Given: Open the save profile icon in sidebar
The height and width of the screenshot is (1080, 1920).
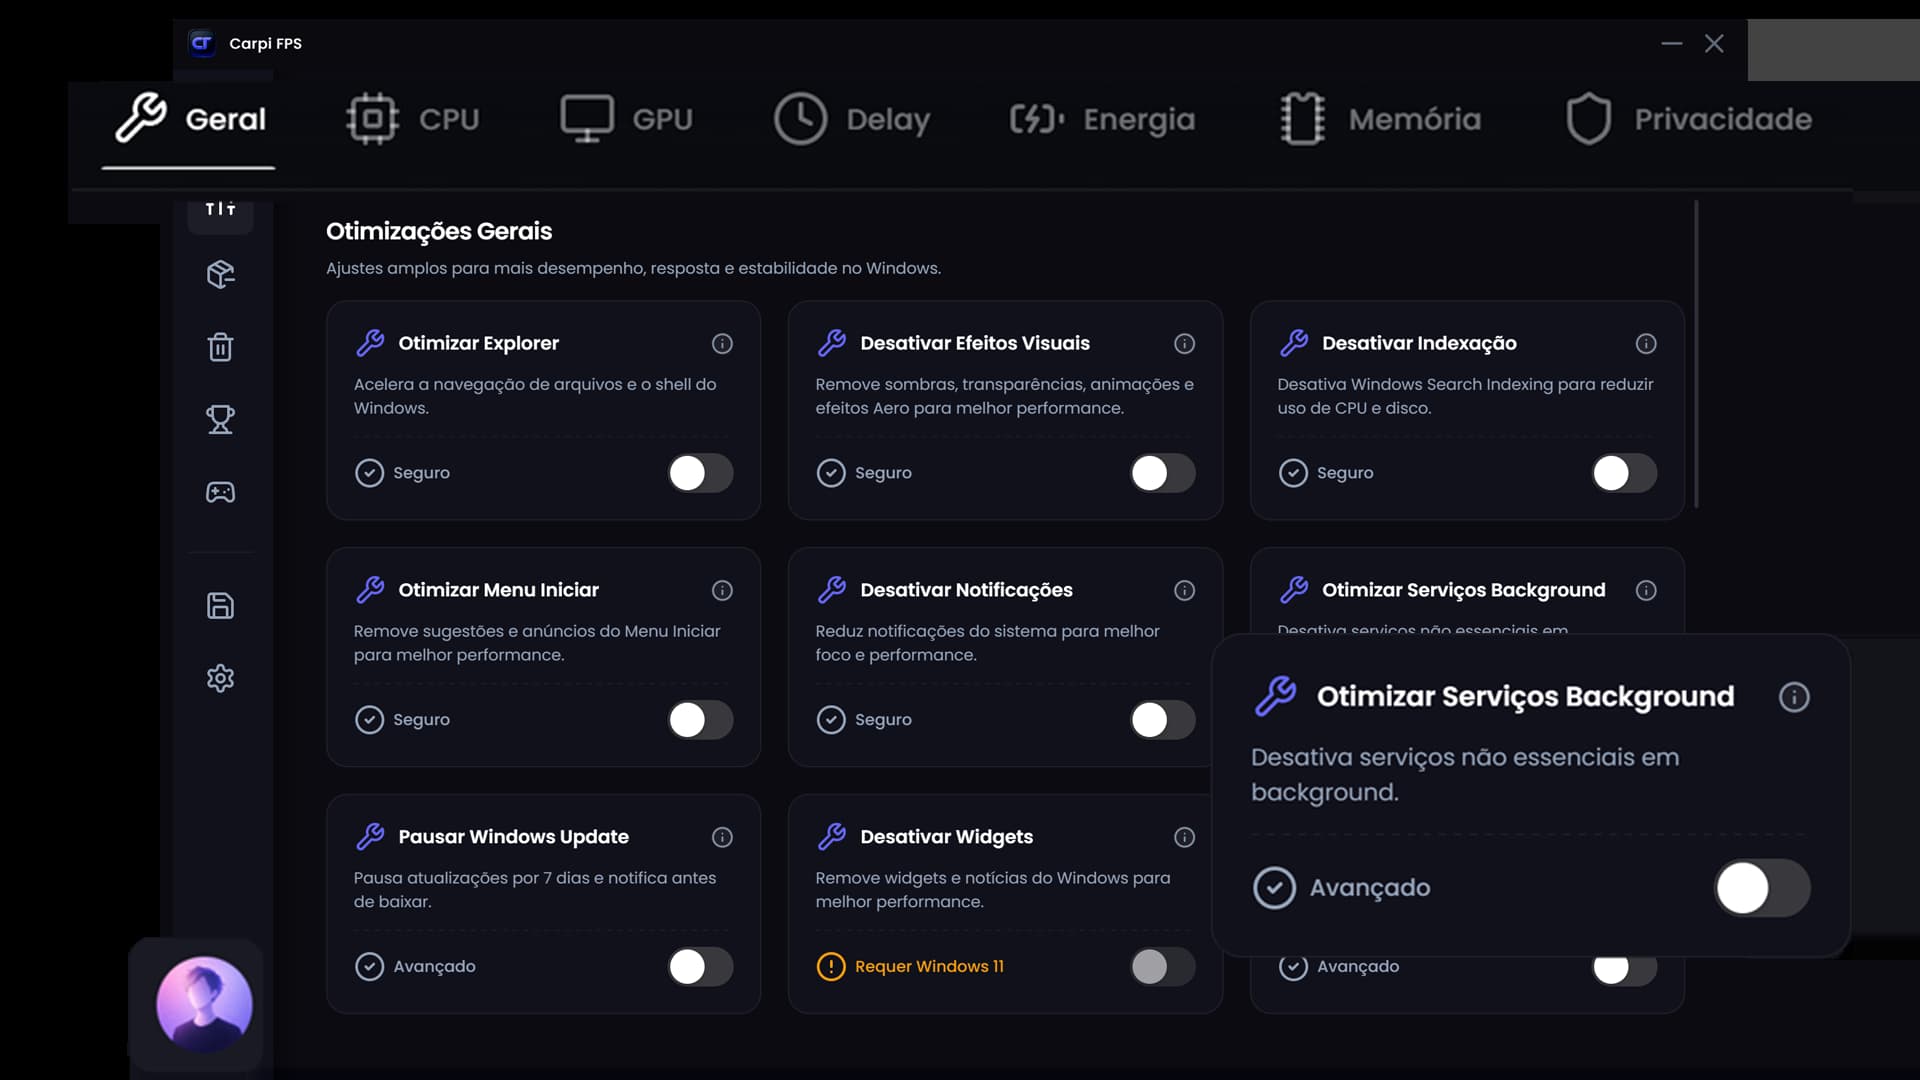Looking at the screenshot, I should tap(220, 606).
